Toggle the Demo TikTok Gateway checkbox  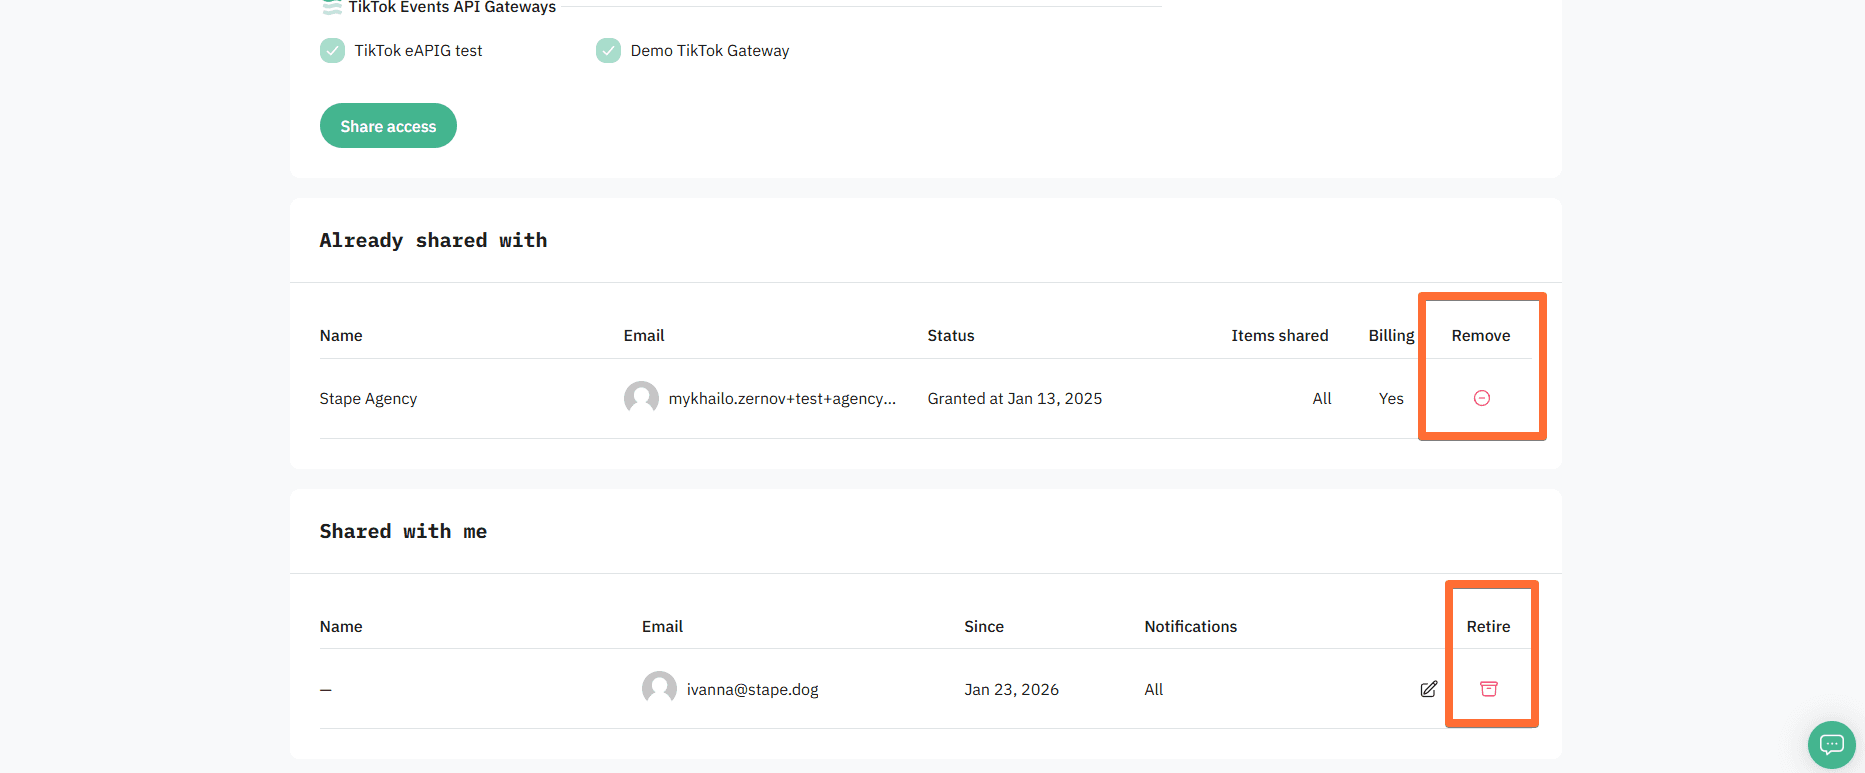[608, 50]
